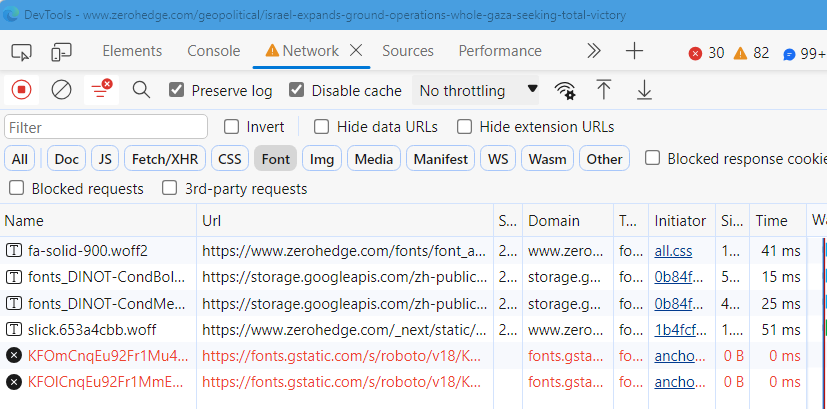Toggle Disable cache checkbox

click(296, 90)
